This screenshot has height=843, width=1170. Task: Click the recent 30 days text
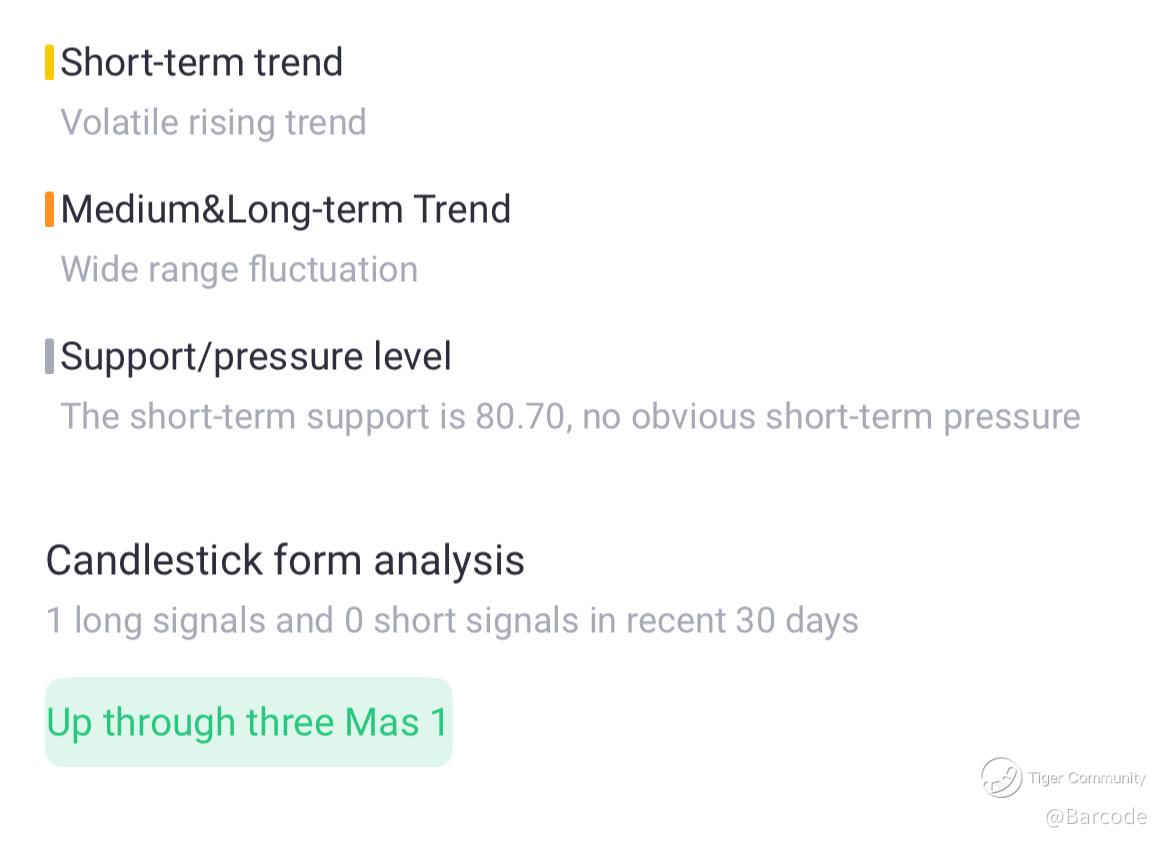click(x=743, y=620)
